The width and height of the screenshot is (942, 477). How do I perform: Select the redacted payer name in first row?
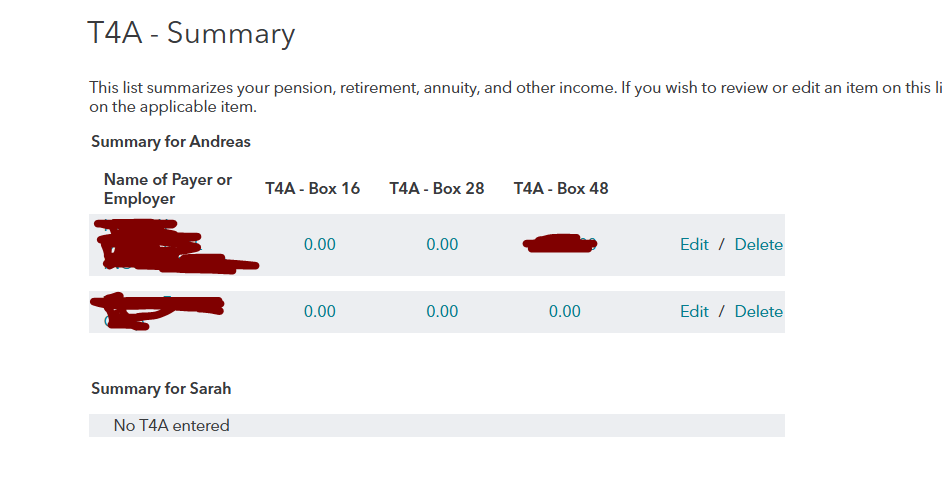[x=175, y=247]
